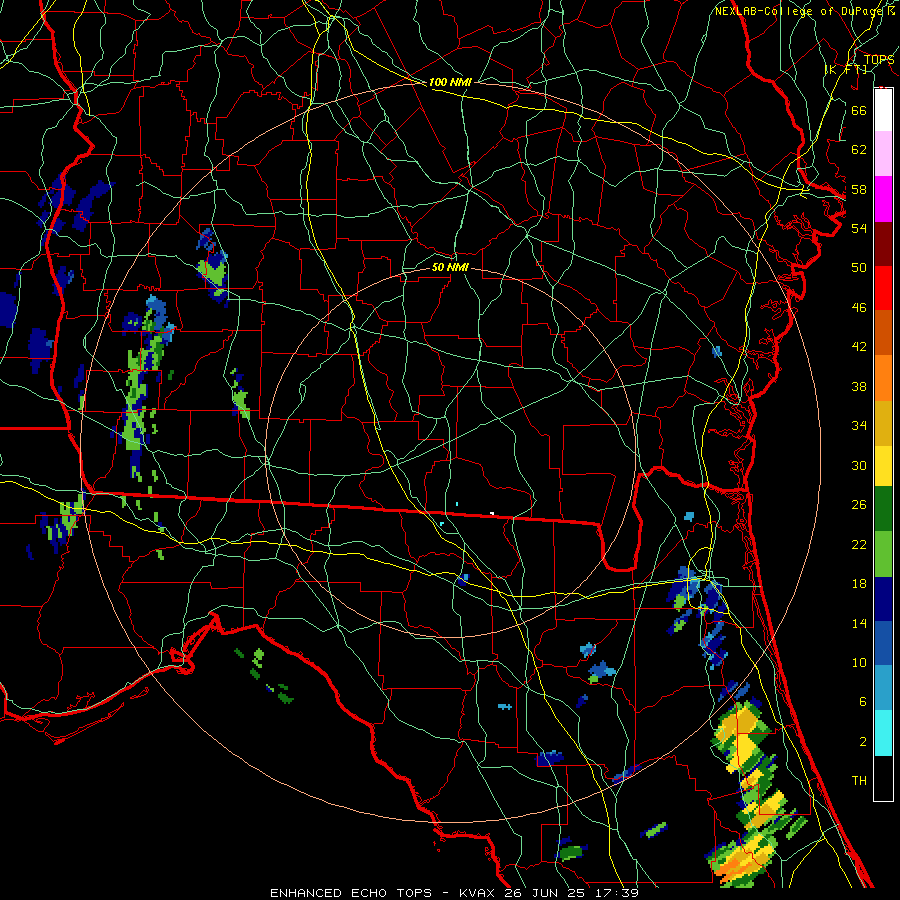Click the legend value "30"
This screenshot has width=900, height=900.
(x=859, y=465)
